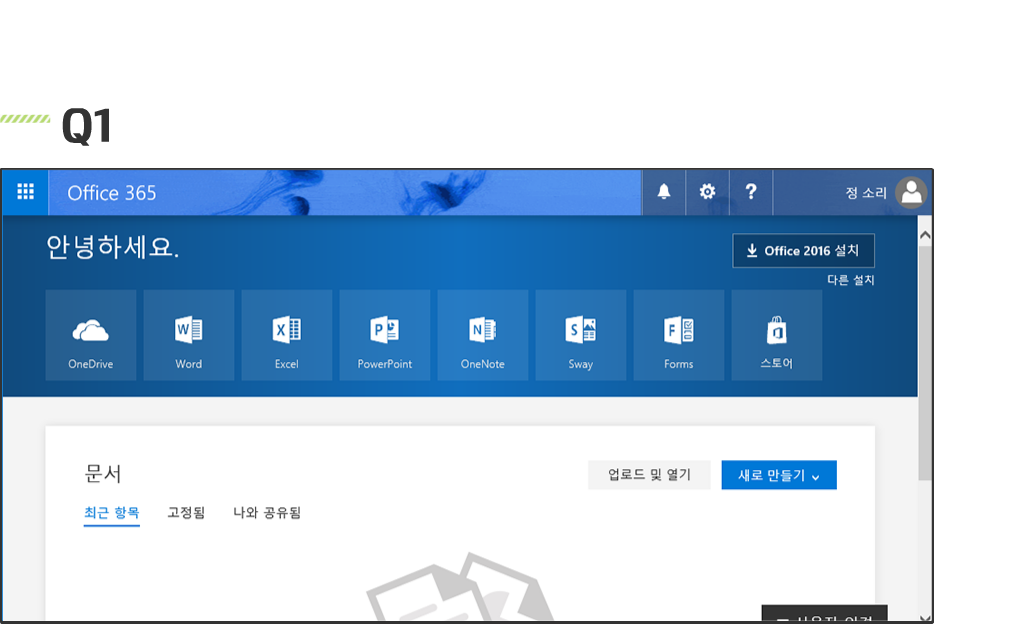Show notifications with the bell icon
1024x640 pixels.
point(664,192)
